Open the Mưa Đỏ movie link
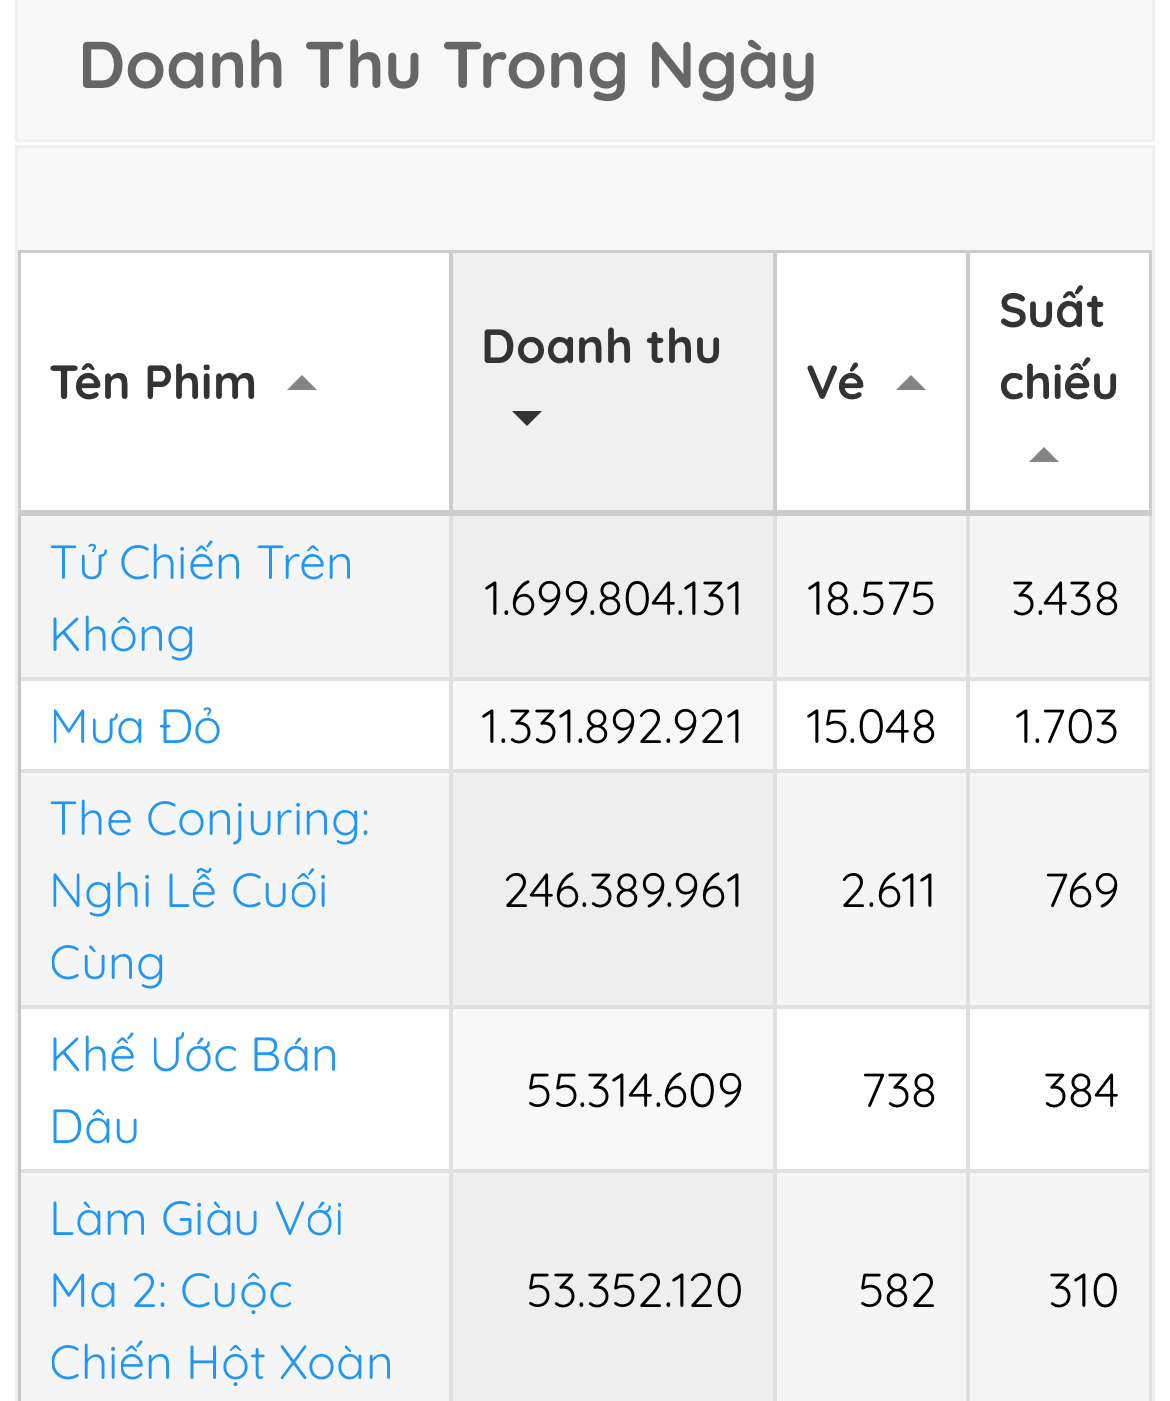The image size is (1170, 1401). pos(135,727)
